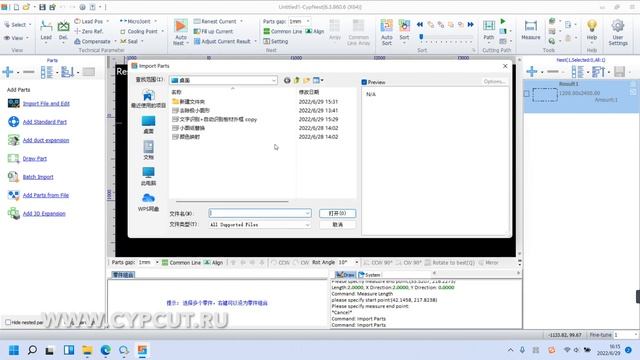Toggle the Preview checkbox in dialog

(364, 82)
